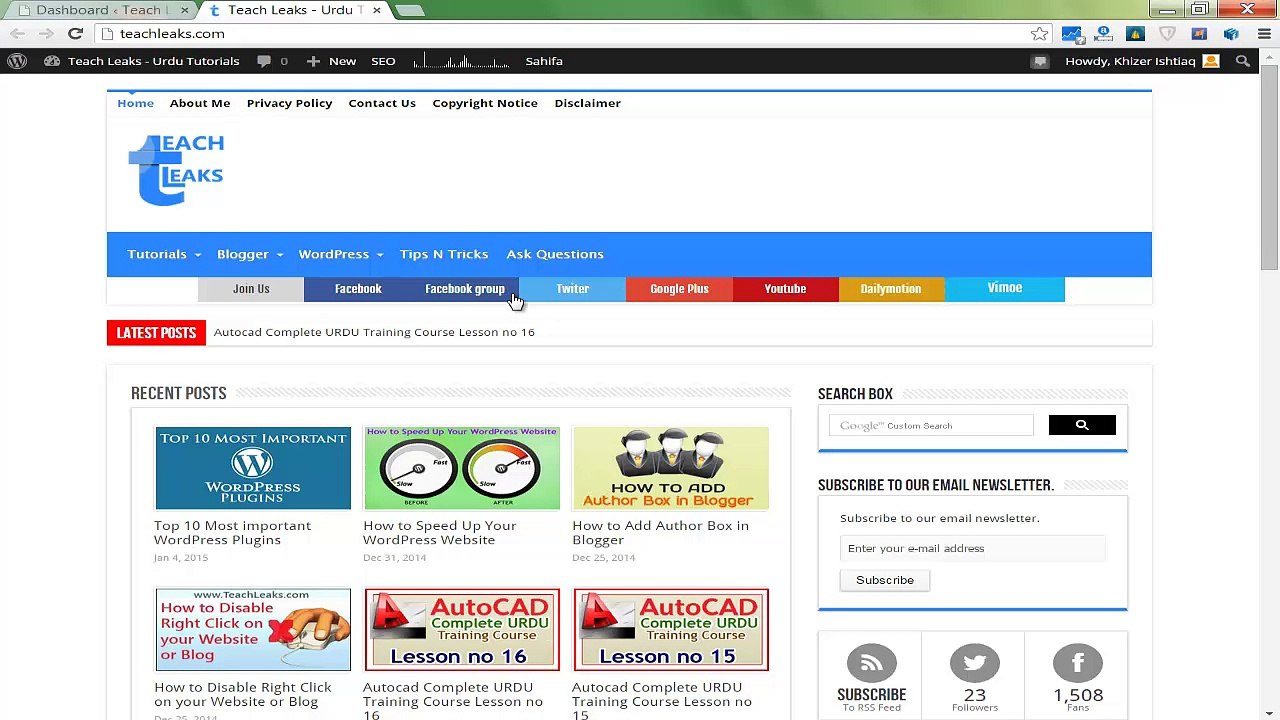Screen dimensions: 1280x720
Task: Click the Vimeo social button
Action: 1005,288
